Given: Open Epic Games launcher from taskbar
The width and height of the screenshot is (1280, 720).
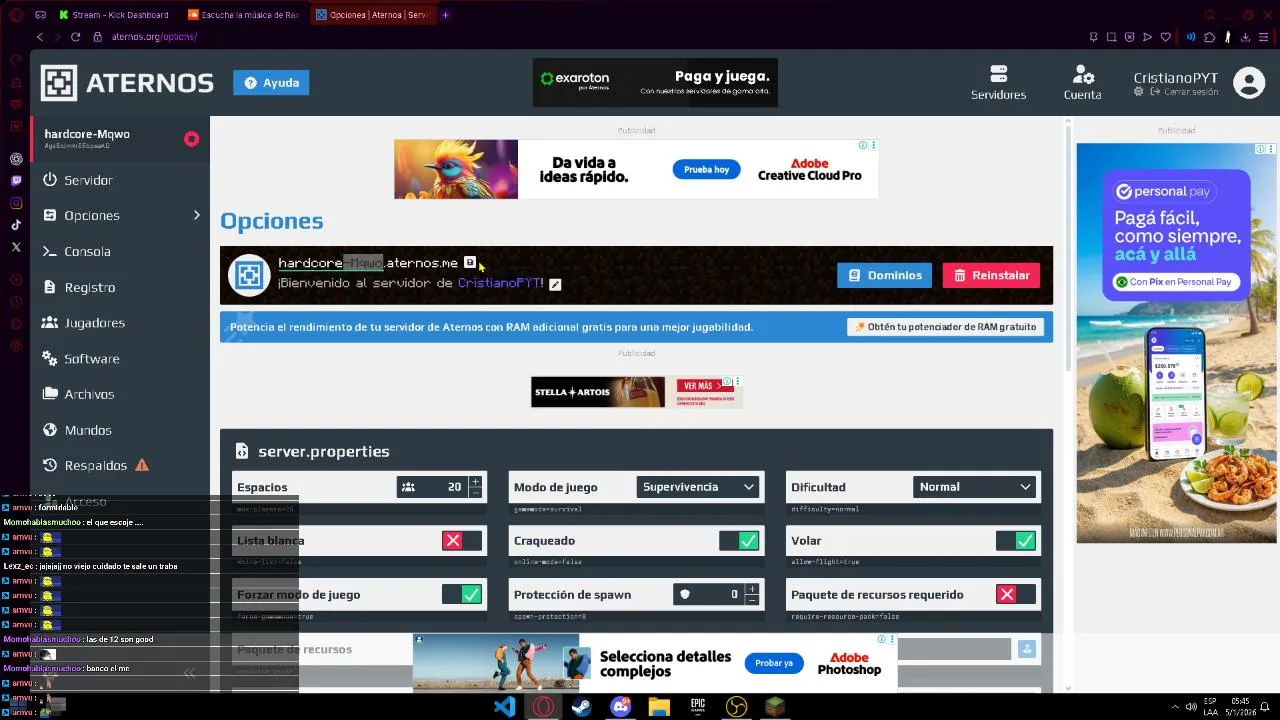Looking at the screenshot, I should 698,707.
